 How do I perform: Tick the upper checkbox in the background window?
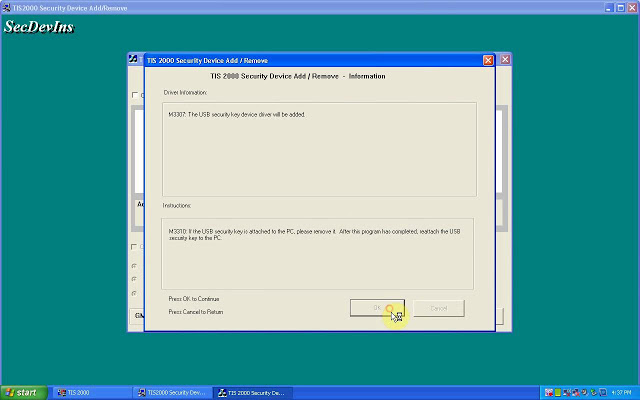[x=134, y=95]
